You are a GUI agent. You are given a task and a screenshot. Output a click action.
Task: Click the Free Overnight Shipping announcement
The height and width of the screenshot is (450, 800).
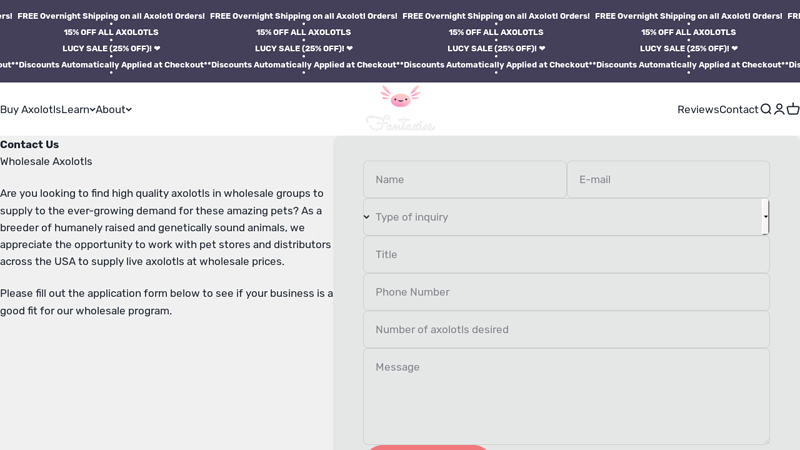(x=303, y=16)
